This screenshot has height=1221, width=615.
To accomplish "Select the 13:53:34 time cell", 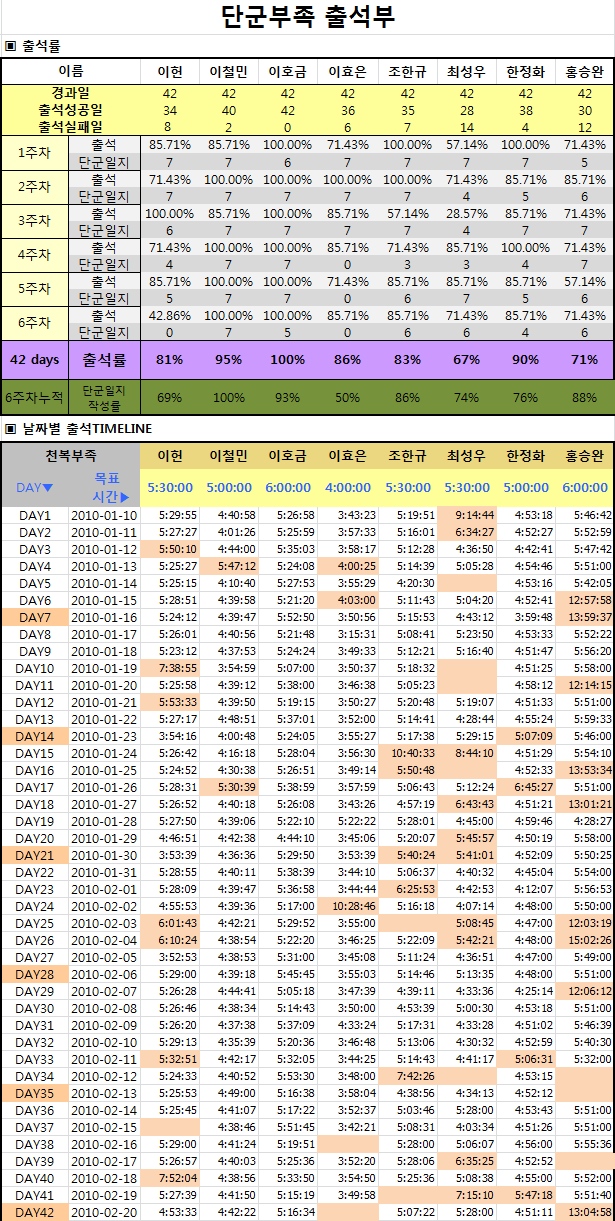I will coord(584,770).
